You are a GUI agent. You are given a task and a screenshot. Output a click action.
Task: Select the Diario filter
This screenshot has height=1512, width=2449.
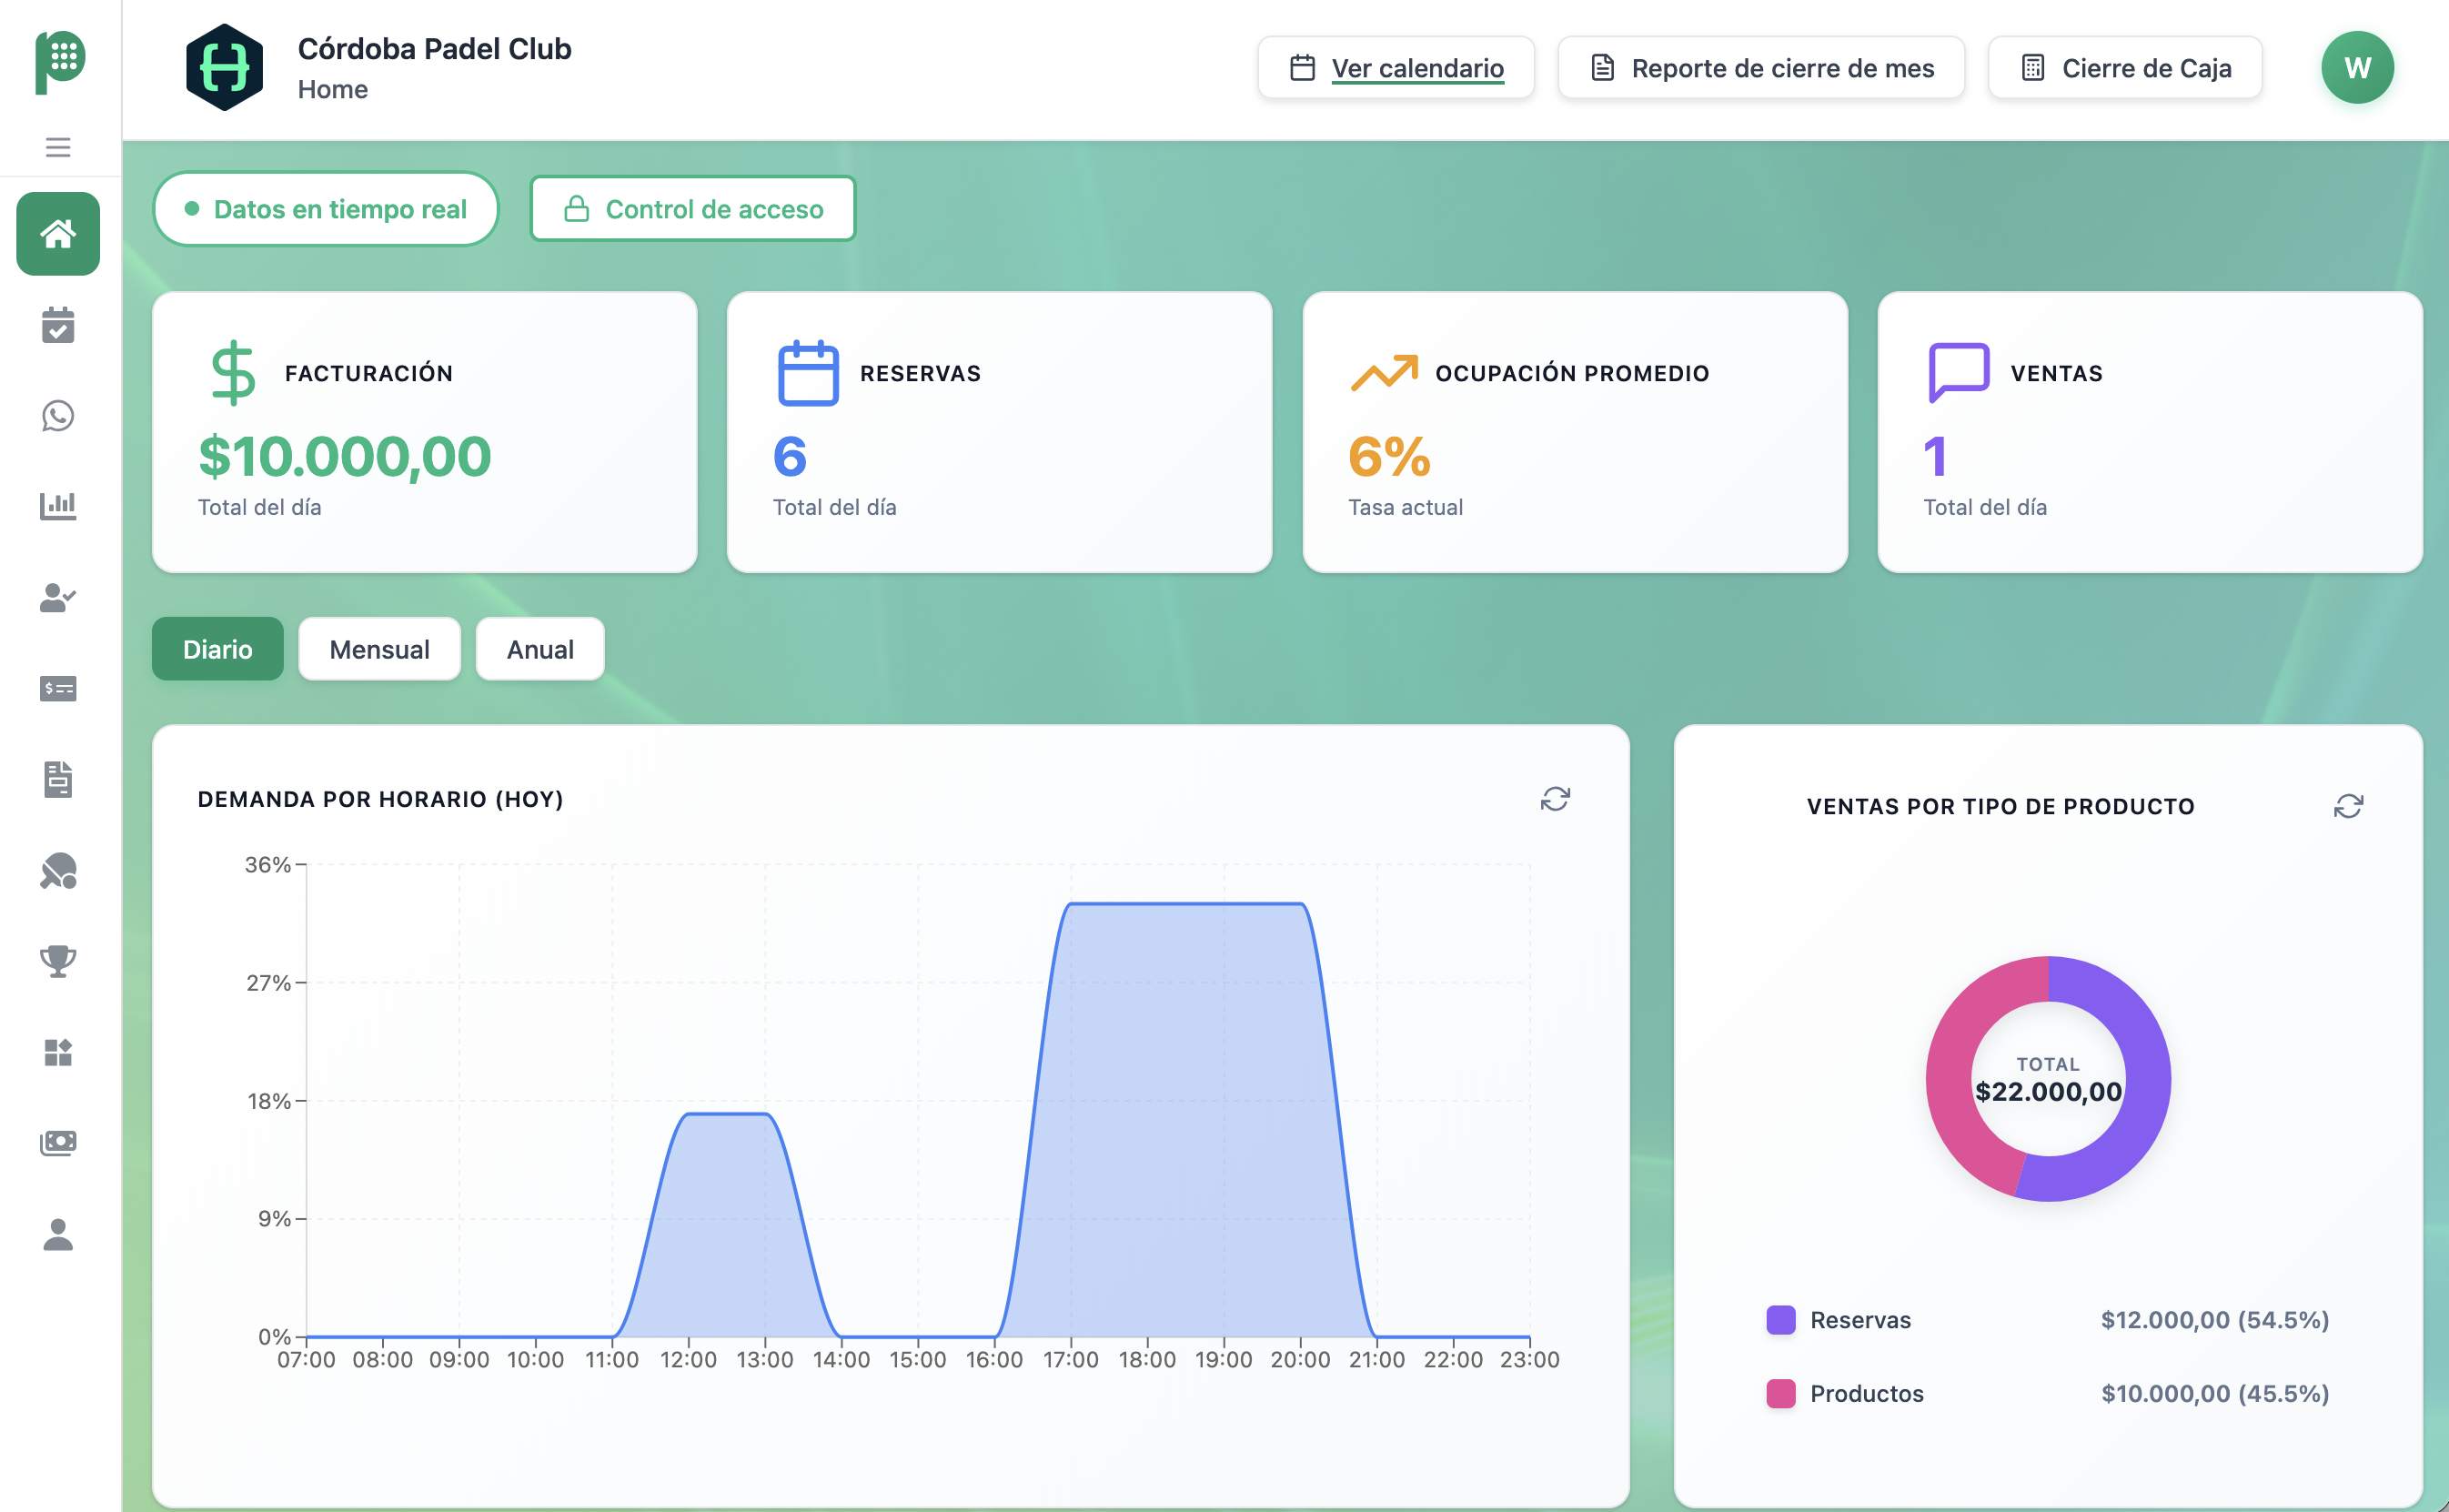coord(217,649)
